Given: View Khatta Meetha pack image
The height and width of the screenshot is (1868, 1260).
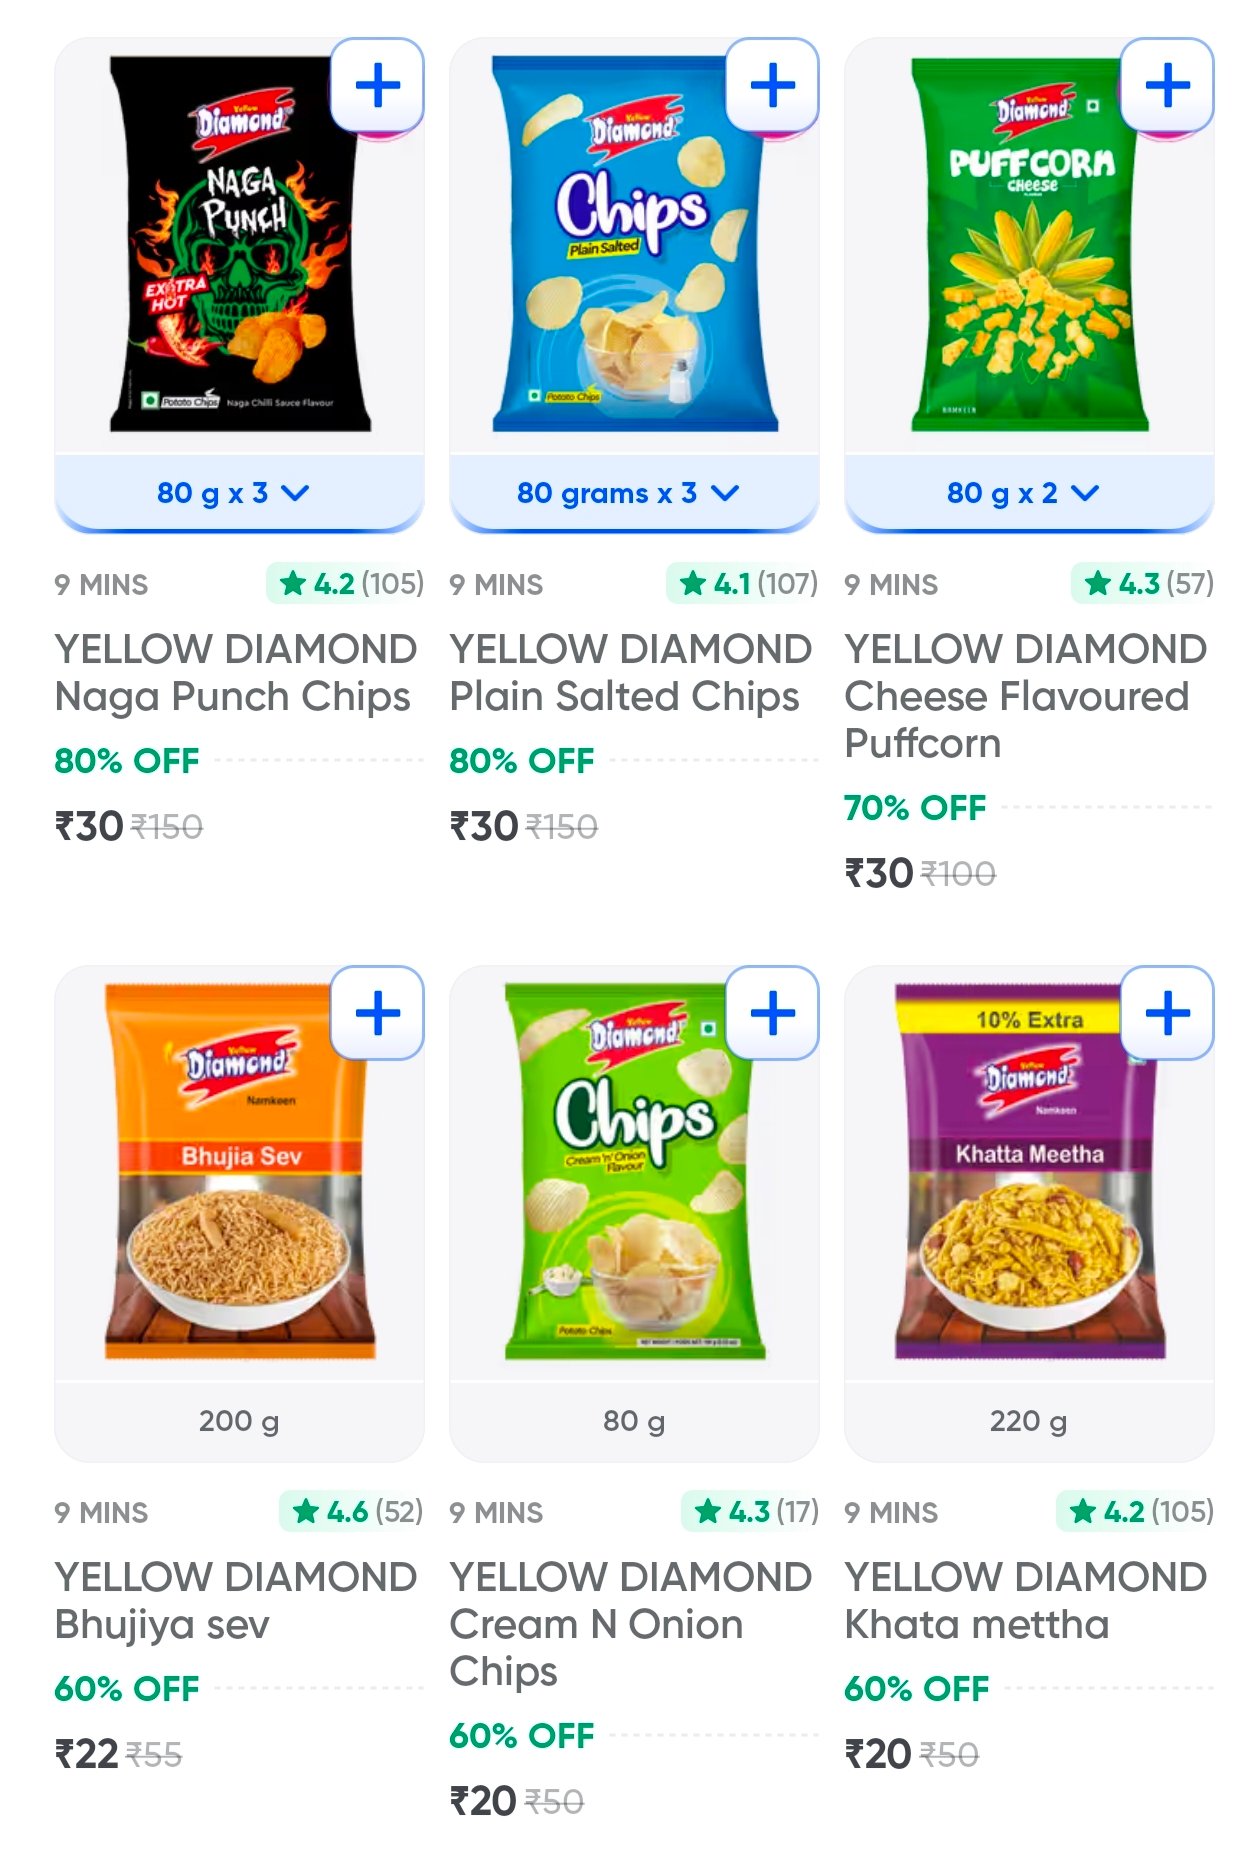Looking at the screenshot, I should pyautogui.click(x=1029, y=1171).
